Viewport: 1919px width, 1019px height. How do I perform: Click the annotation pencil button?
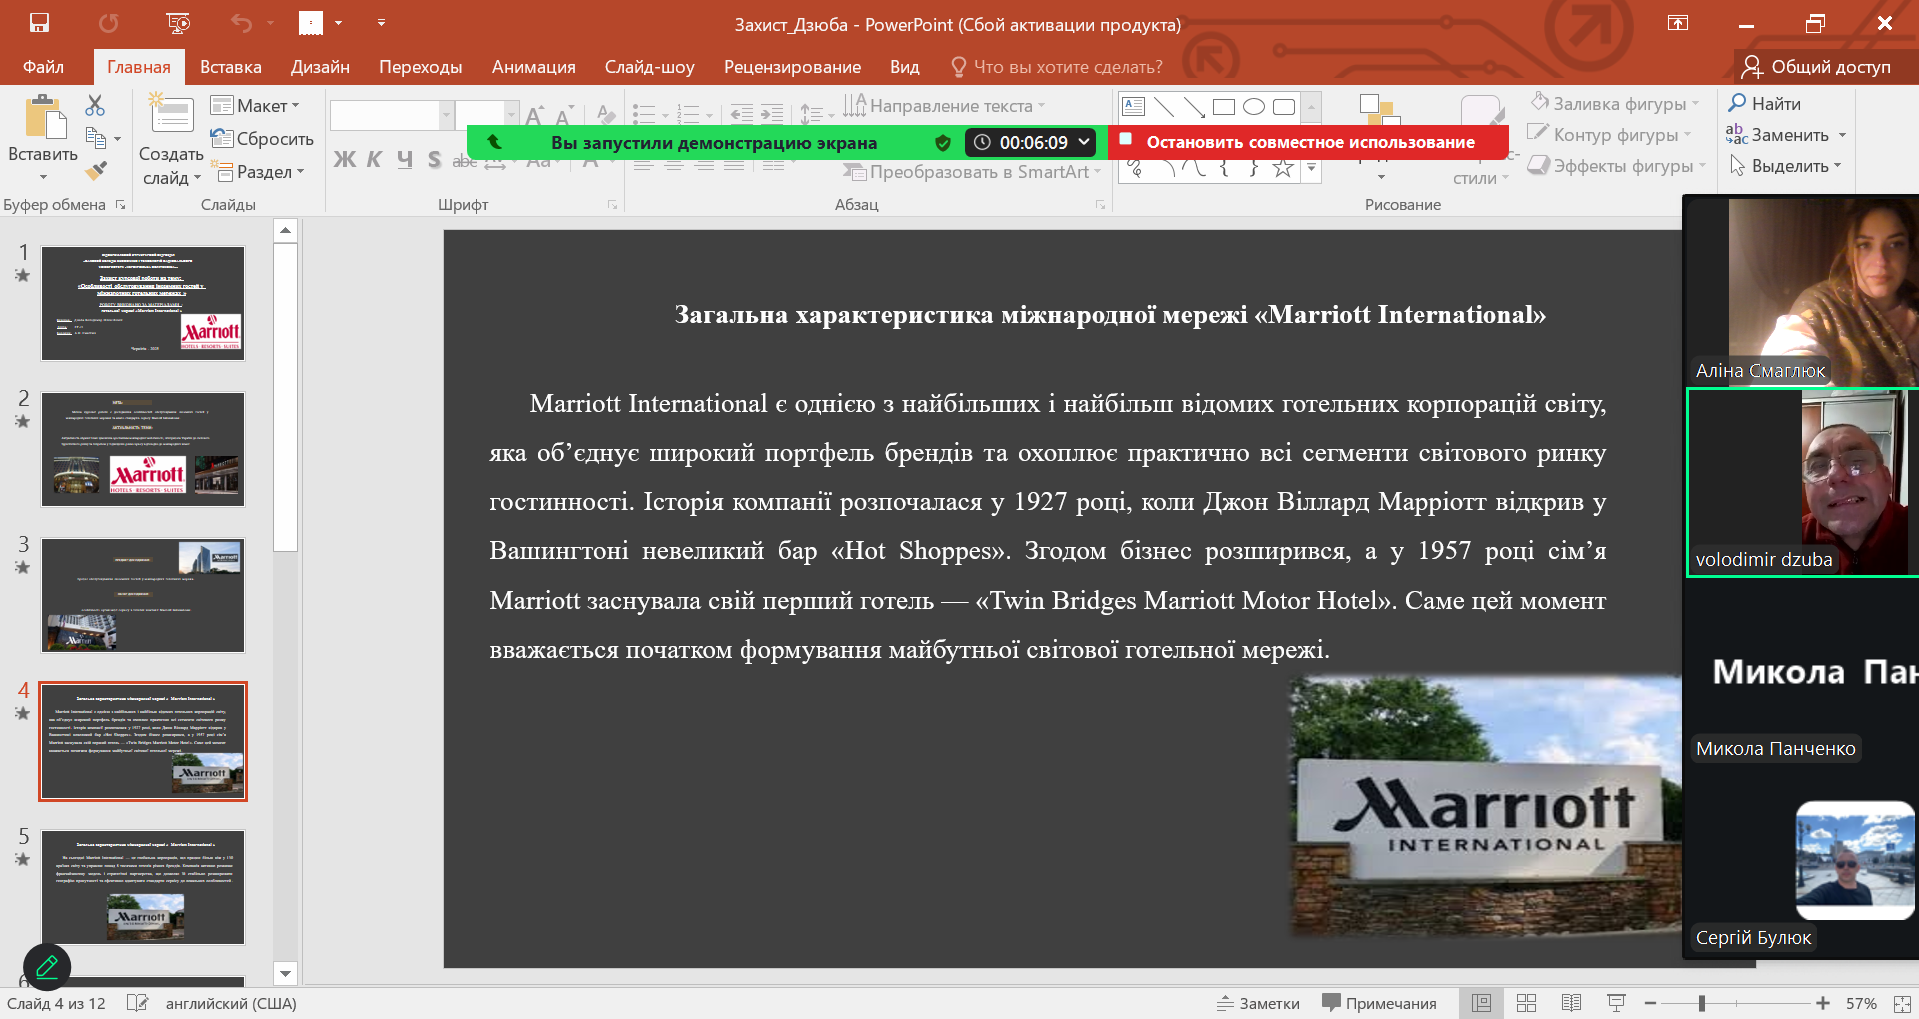[x=47, y=967]
